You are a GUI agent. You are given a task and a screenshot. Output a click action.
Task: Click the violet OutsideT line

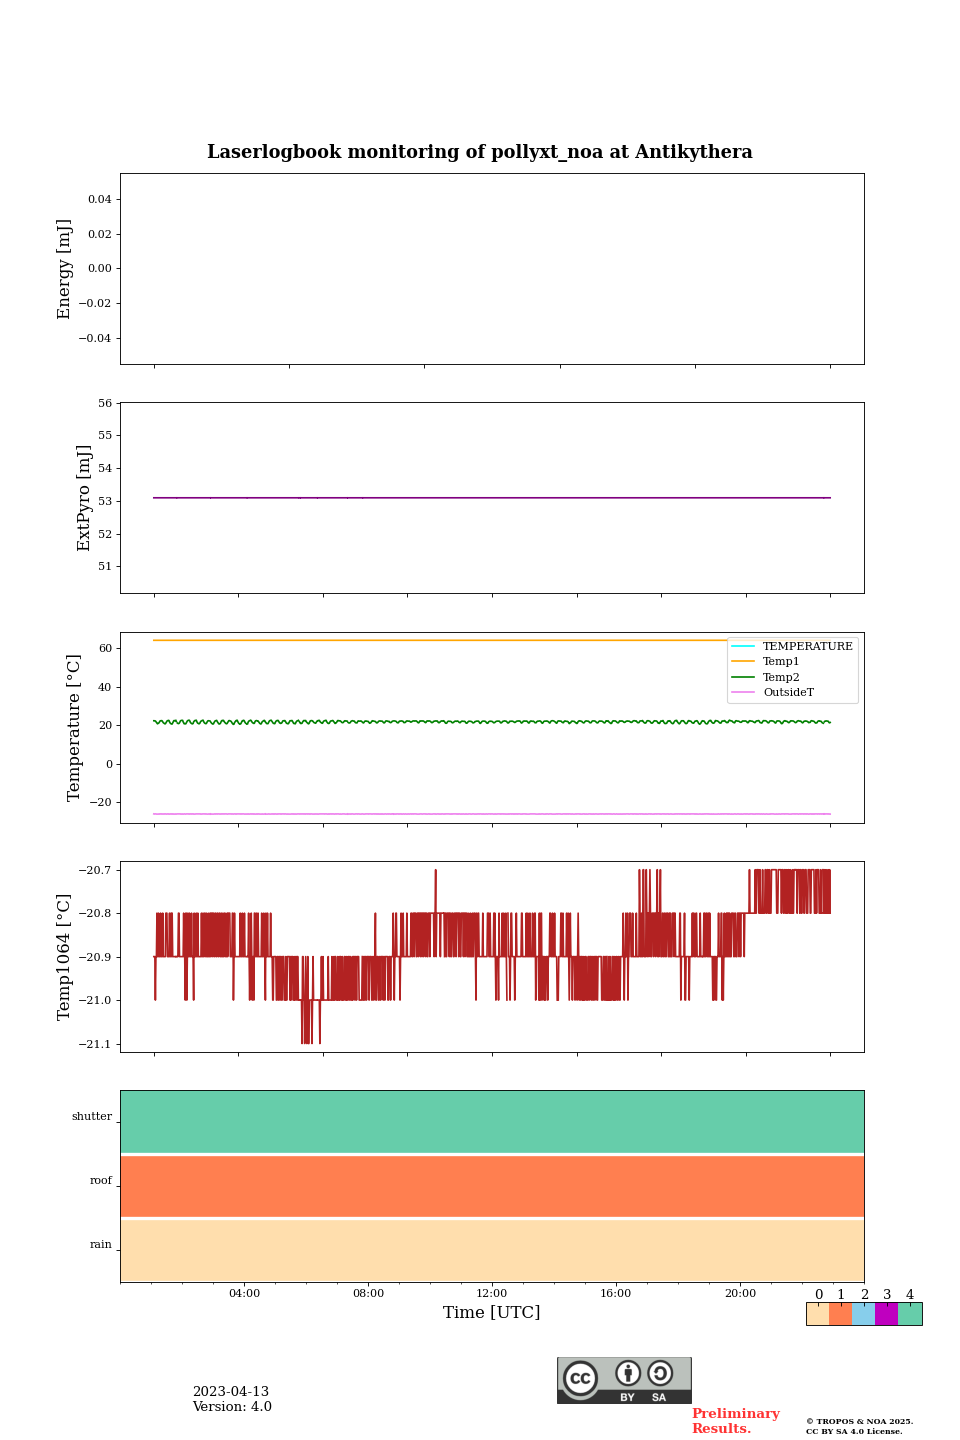tap(492, 814)
